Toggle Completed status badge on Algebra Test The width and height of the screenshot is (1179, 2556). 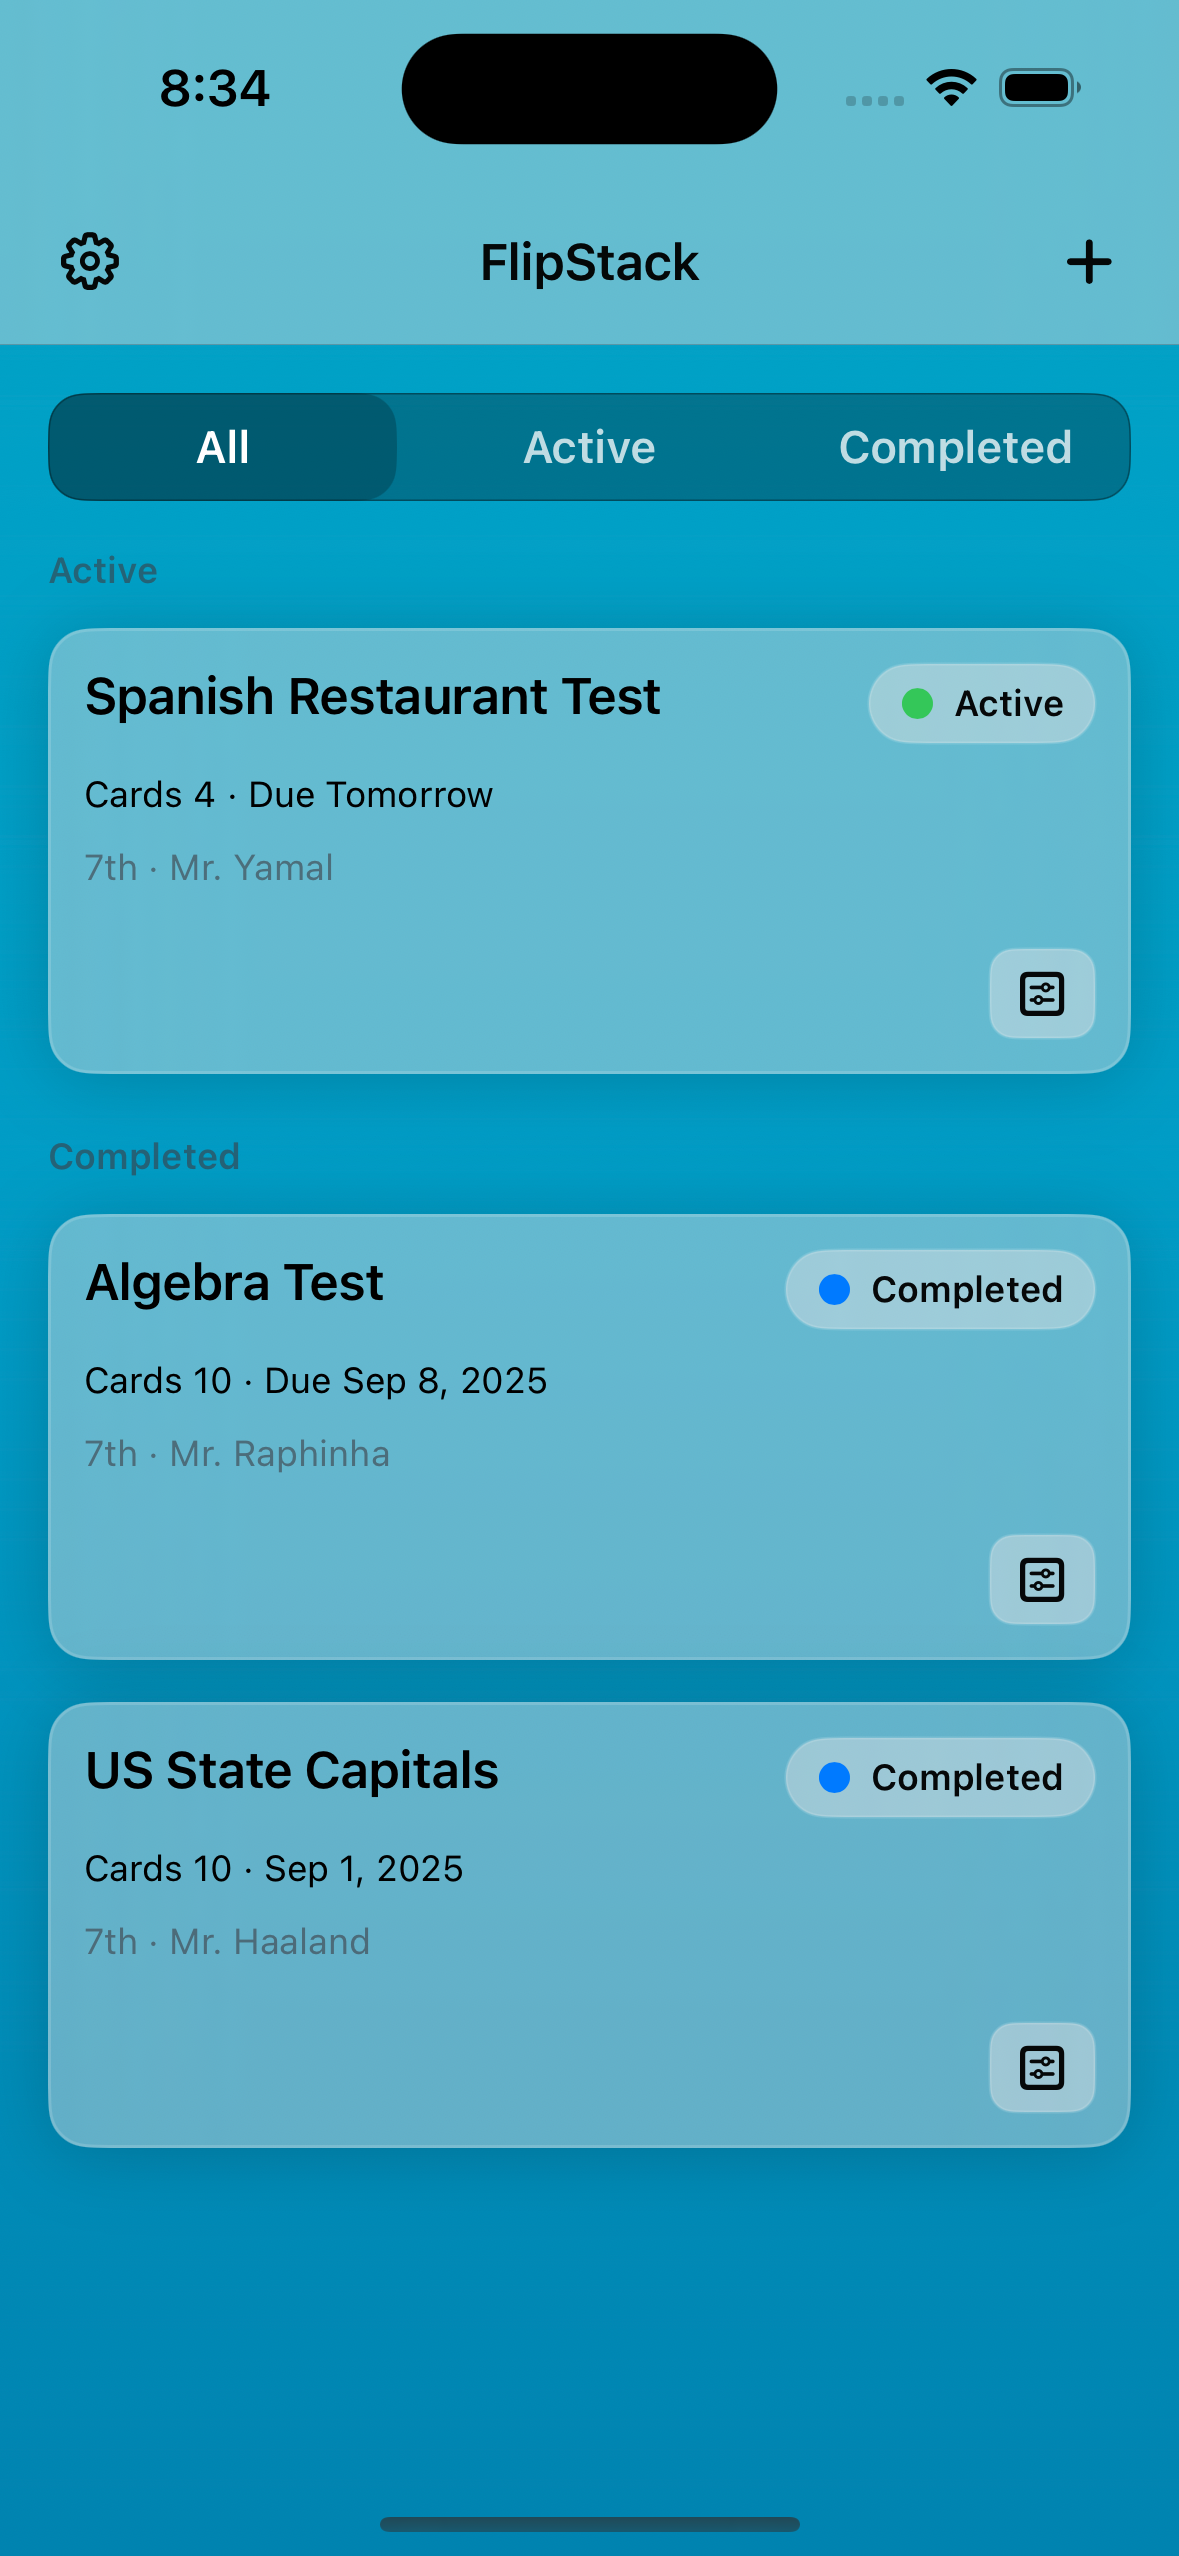940,1290
